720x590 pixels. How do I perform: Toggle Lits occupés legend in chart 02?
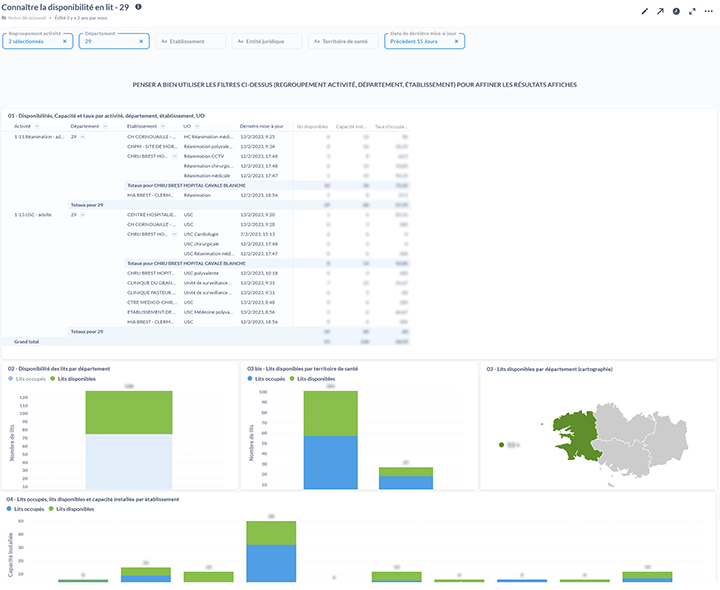click(28, 379)
